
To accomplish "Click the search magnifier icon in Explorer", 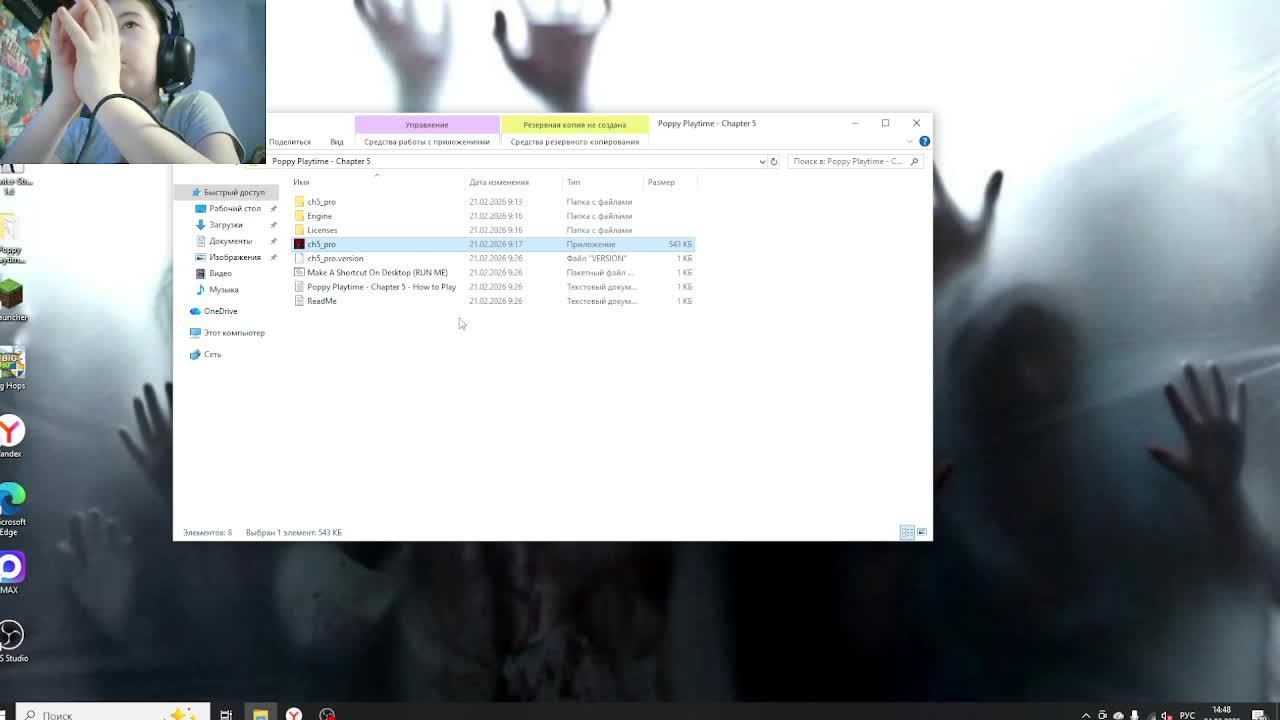I will point(914,161).
